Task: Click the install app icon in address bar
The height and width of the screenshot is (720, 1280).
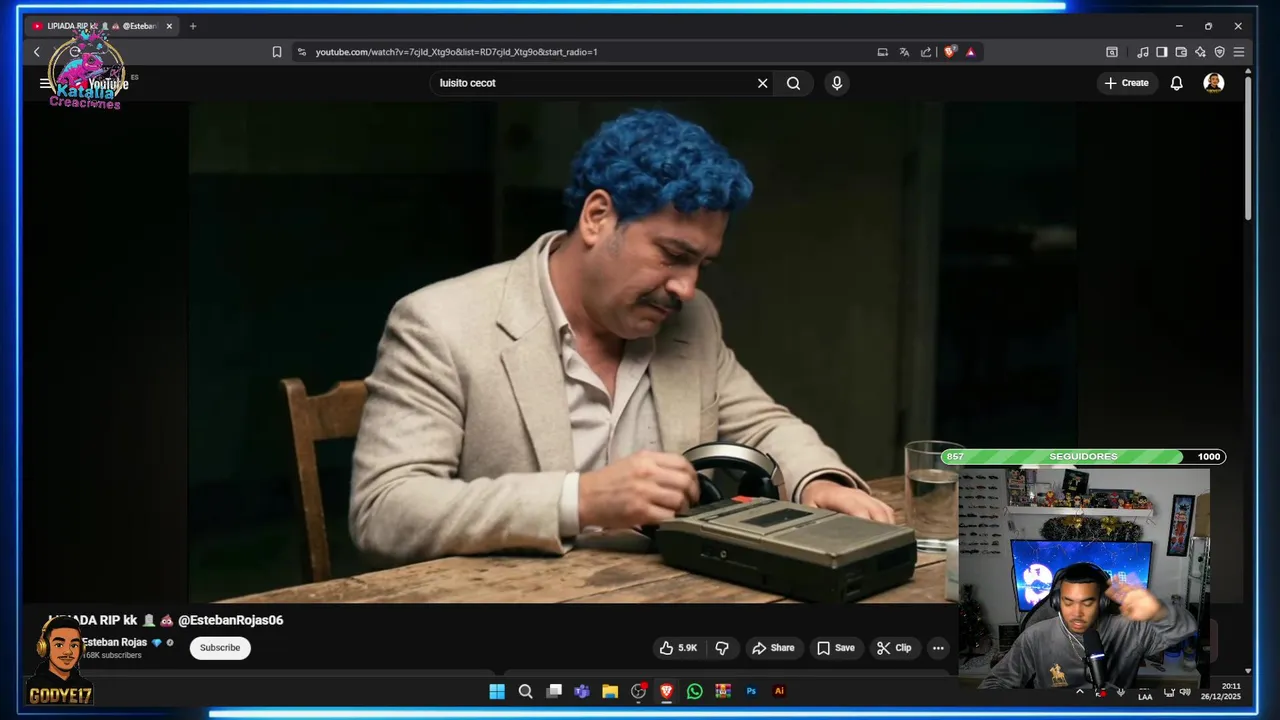Action: [x=882, y=52]
